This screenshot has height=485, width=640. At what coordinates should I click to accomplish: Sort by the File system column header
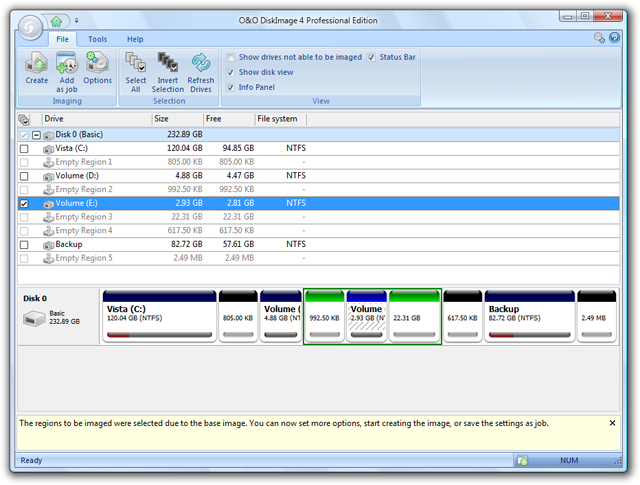[281, 119]
